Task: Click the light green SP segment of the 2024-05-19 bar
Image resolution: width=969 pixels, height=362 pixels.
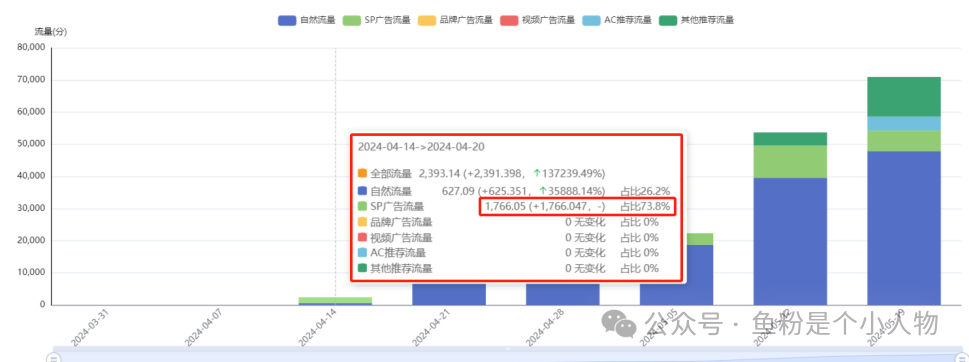Action: point(903,141)
